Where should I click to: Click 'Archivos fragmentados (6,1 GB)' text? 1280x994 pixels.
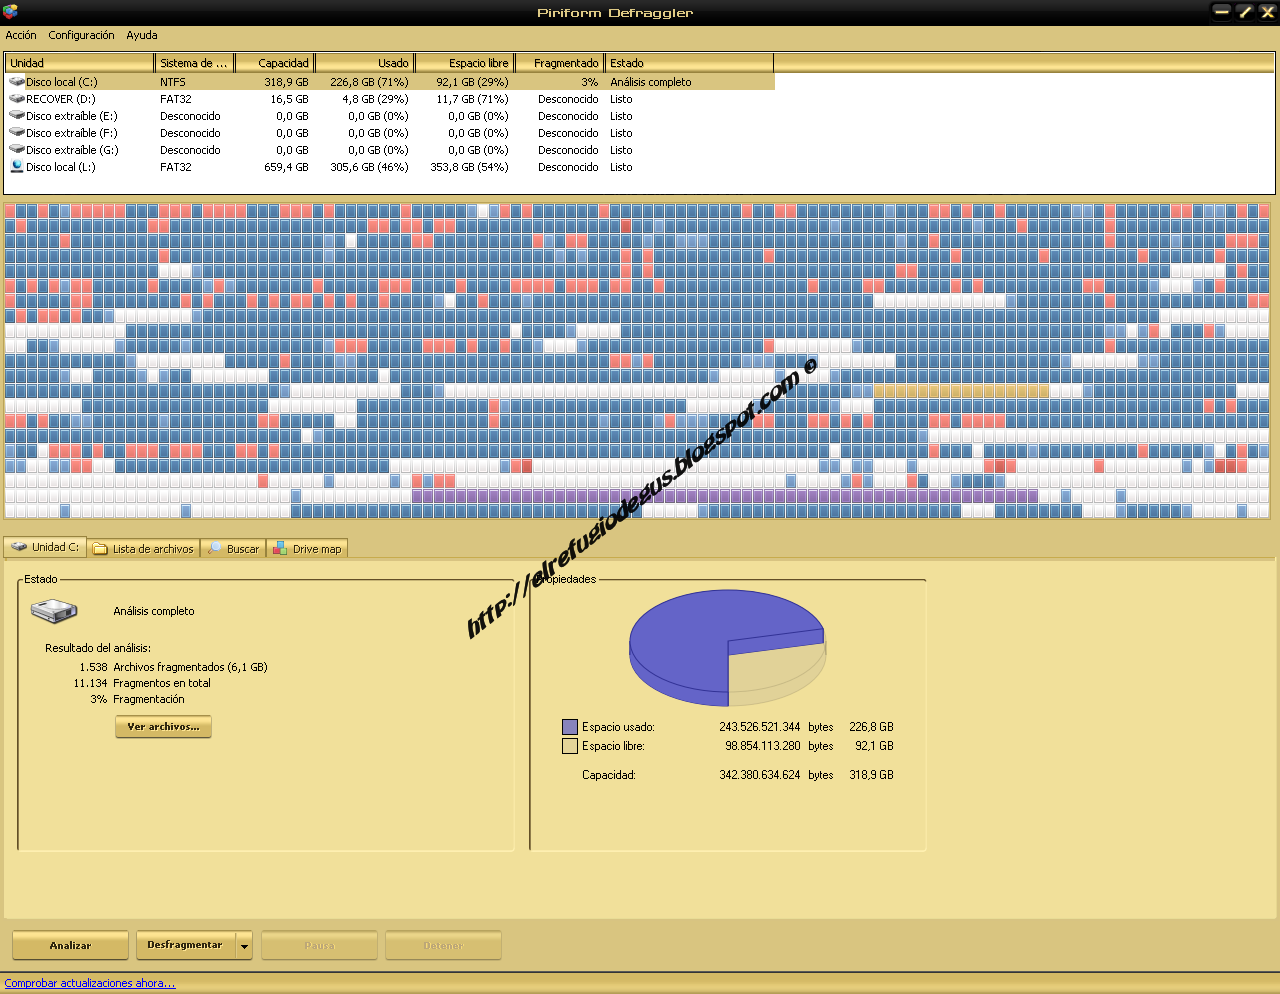coord(190,667)
